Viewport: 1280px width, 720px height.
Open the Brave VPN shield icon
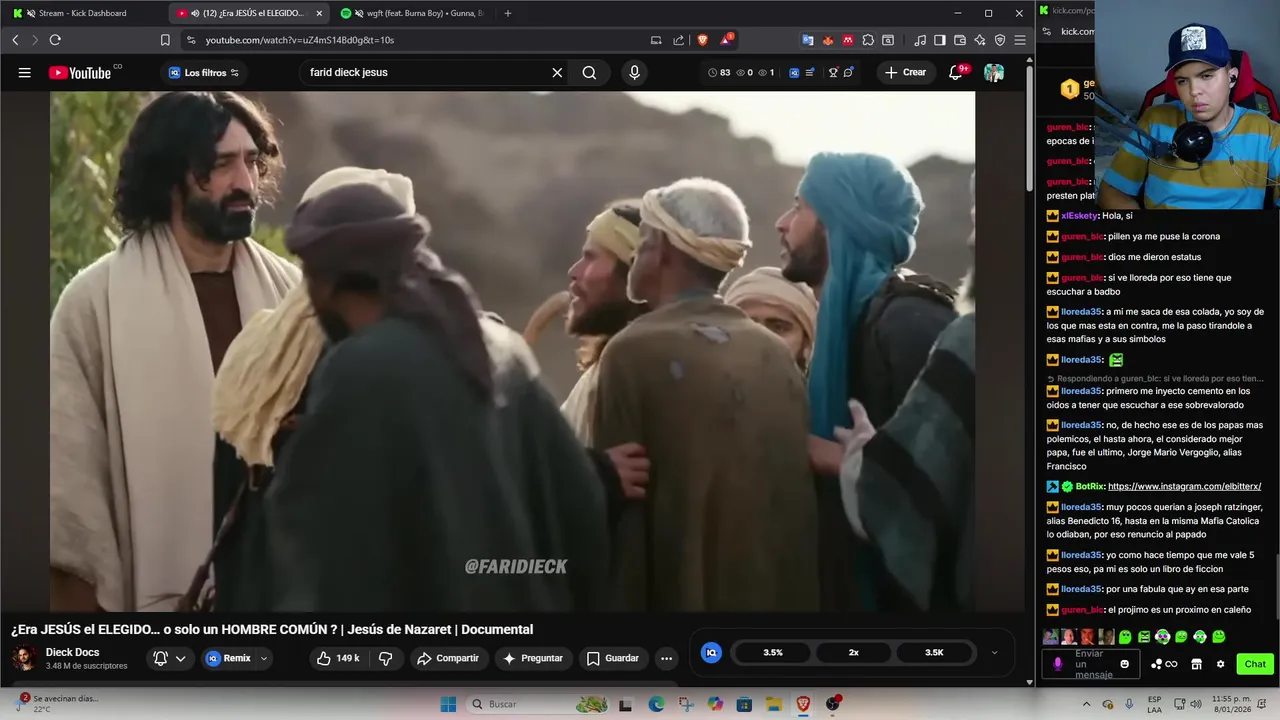1000,40
